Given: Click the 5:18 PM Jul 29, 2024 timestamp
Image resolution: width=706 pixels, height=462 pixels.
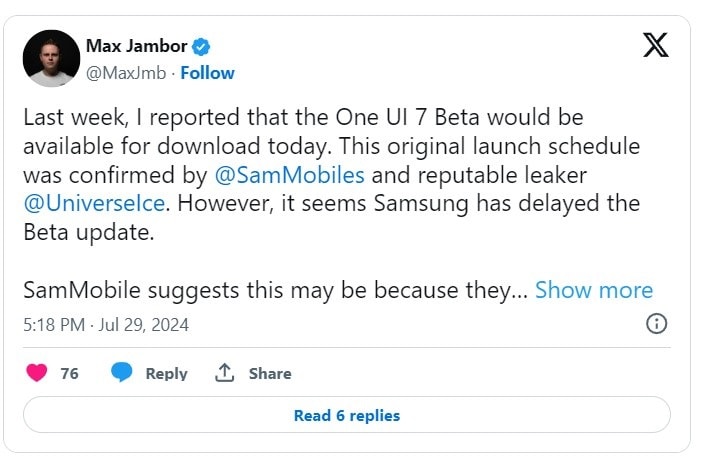Looking at the screenshot, I should [x=106, y=324].
